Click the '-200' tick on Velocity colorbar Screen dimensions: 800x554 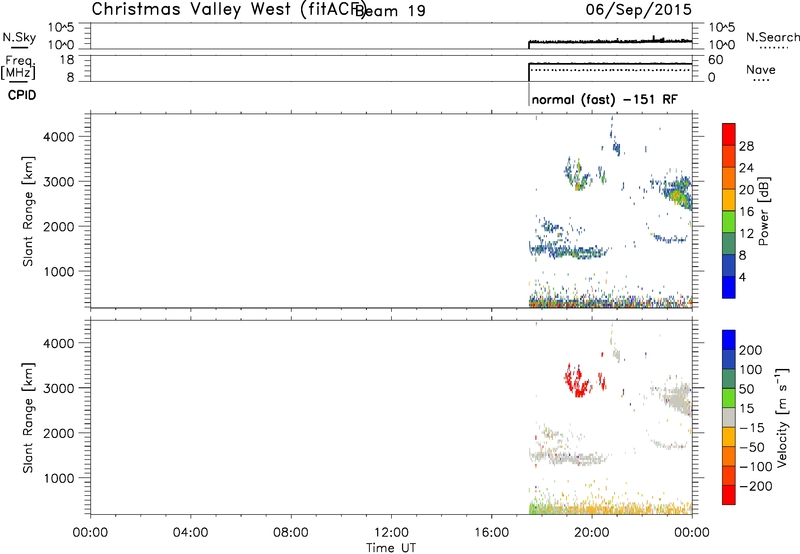pyautogui.click(x=756, y=486)
